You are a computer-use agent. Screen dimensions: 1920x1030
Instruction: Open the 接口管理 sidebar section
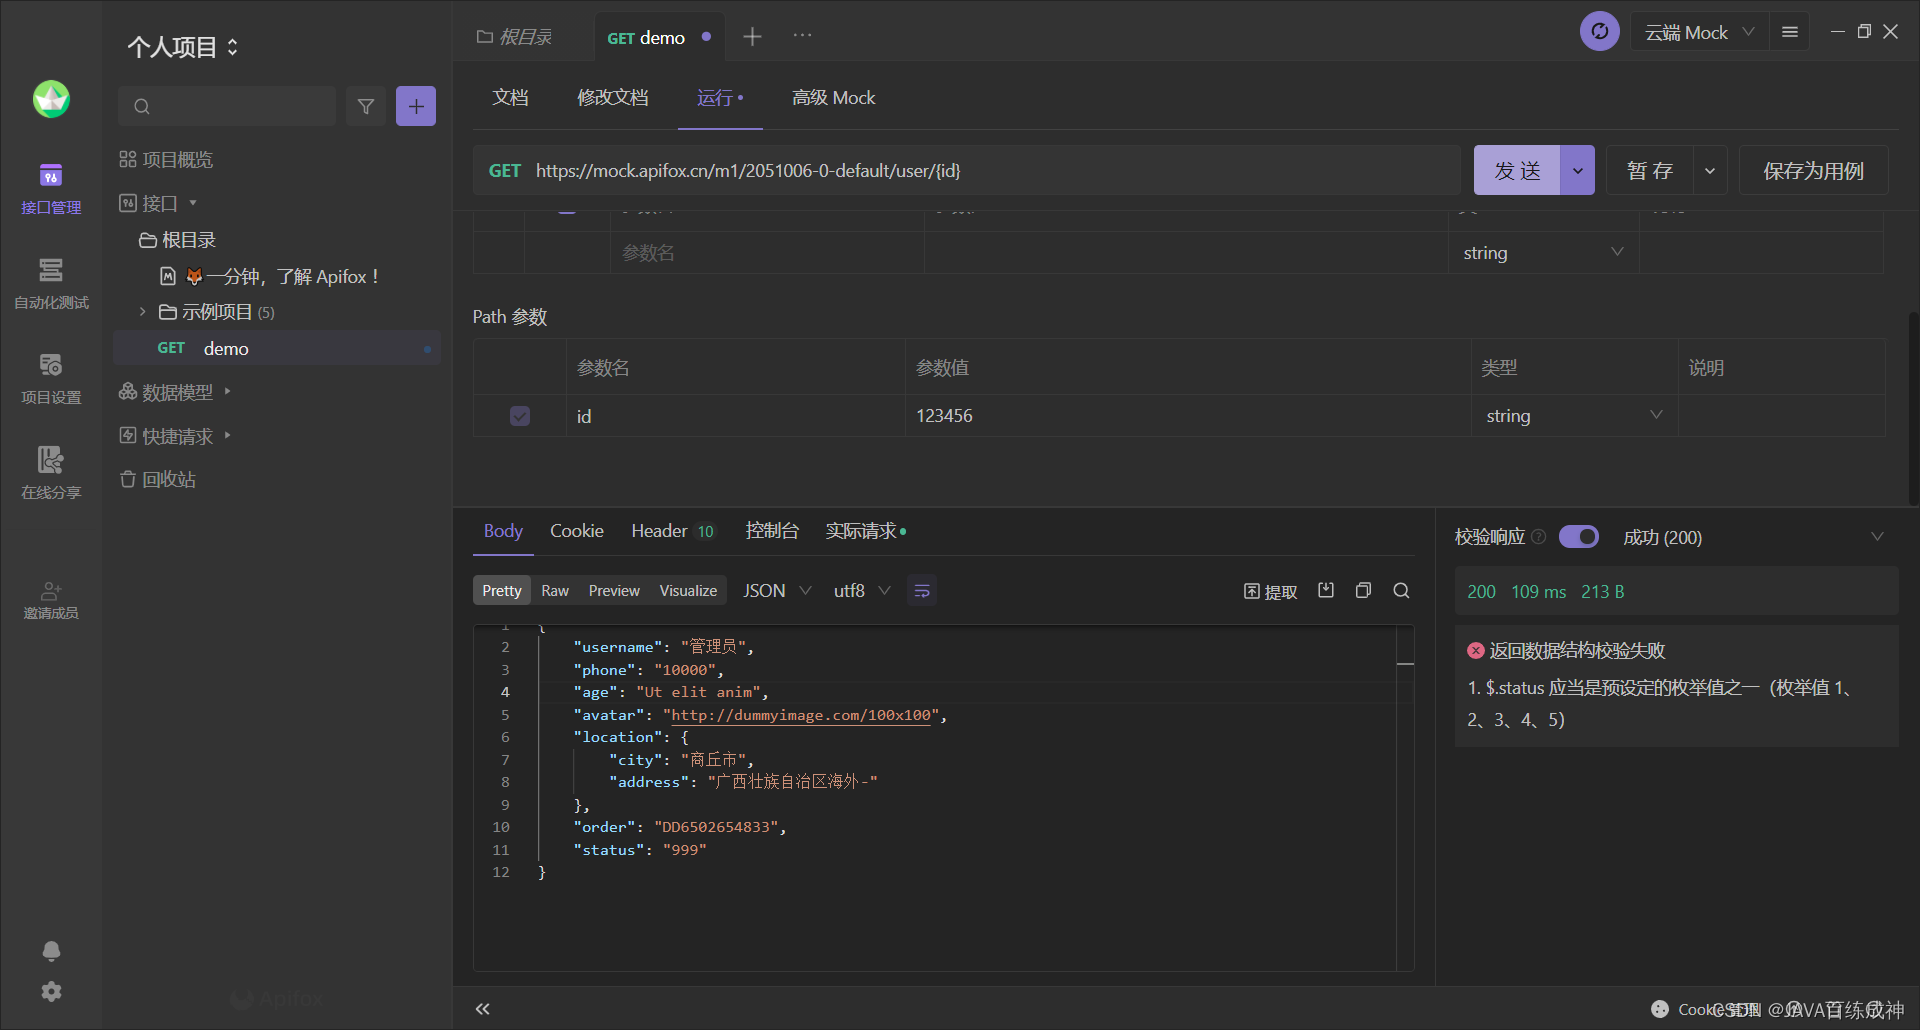[51, 189]
